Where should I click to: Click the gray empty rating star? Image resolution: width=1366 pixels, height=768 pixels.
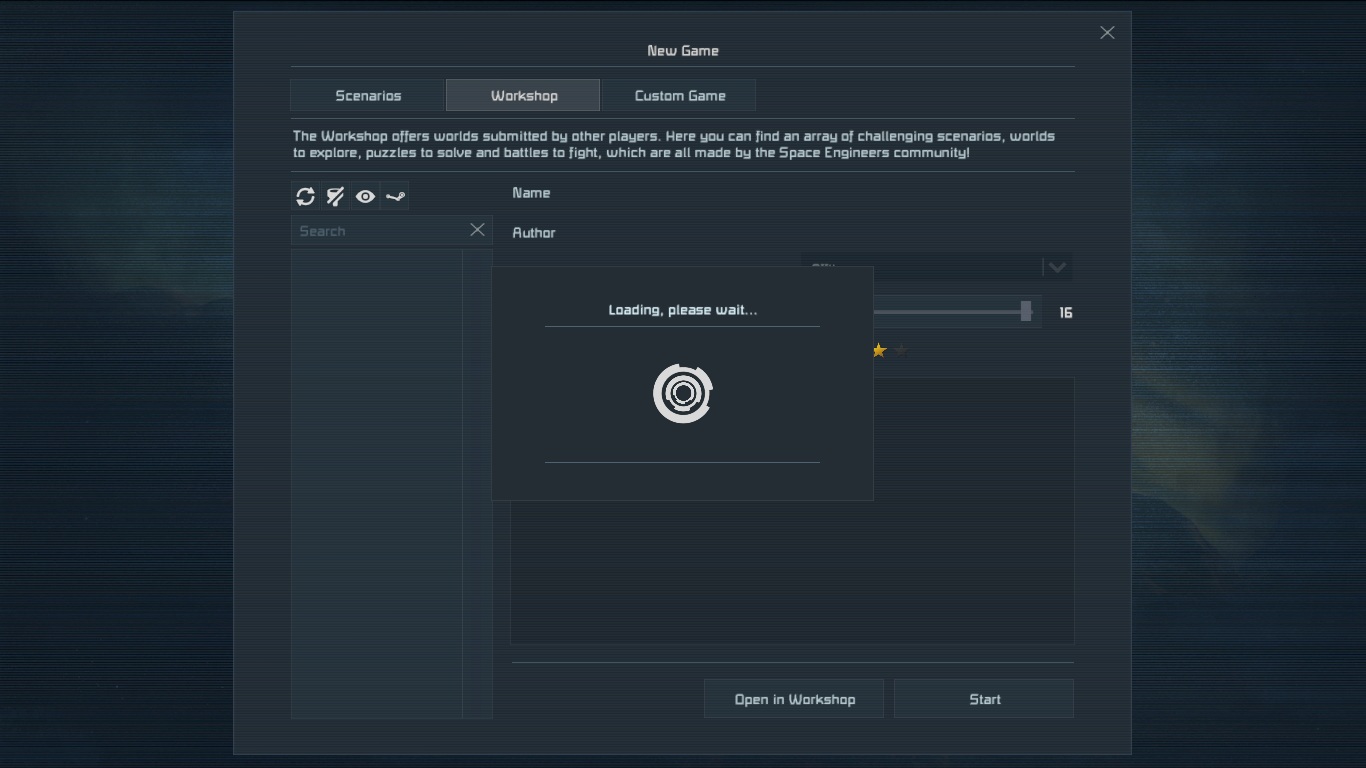pyautogui.click(x=902, y=350)
